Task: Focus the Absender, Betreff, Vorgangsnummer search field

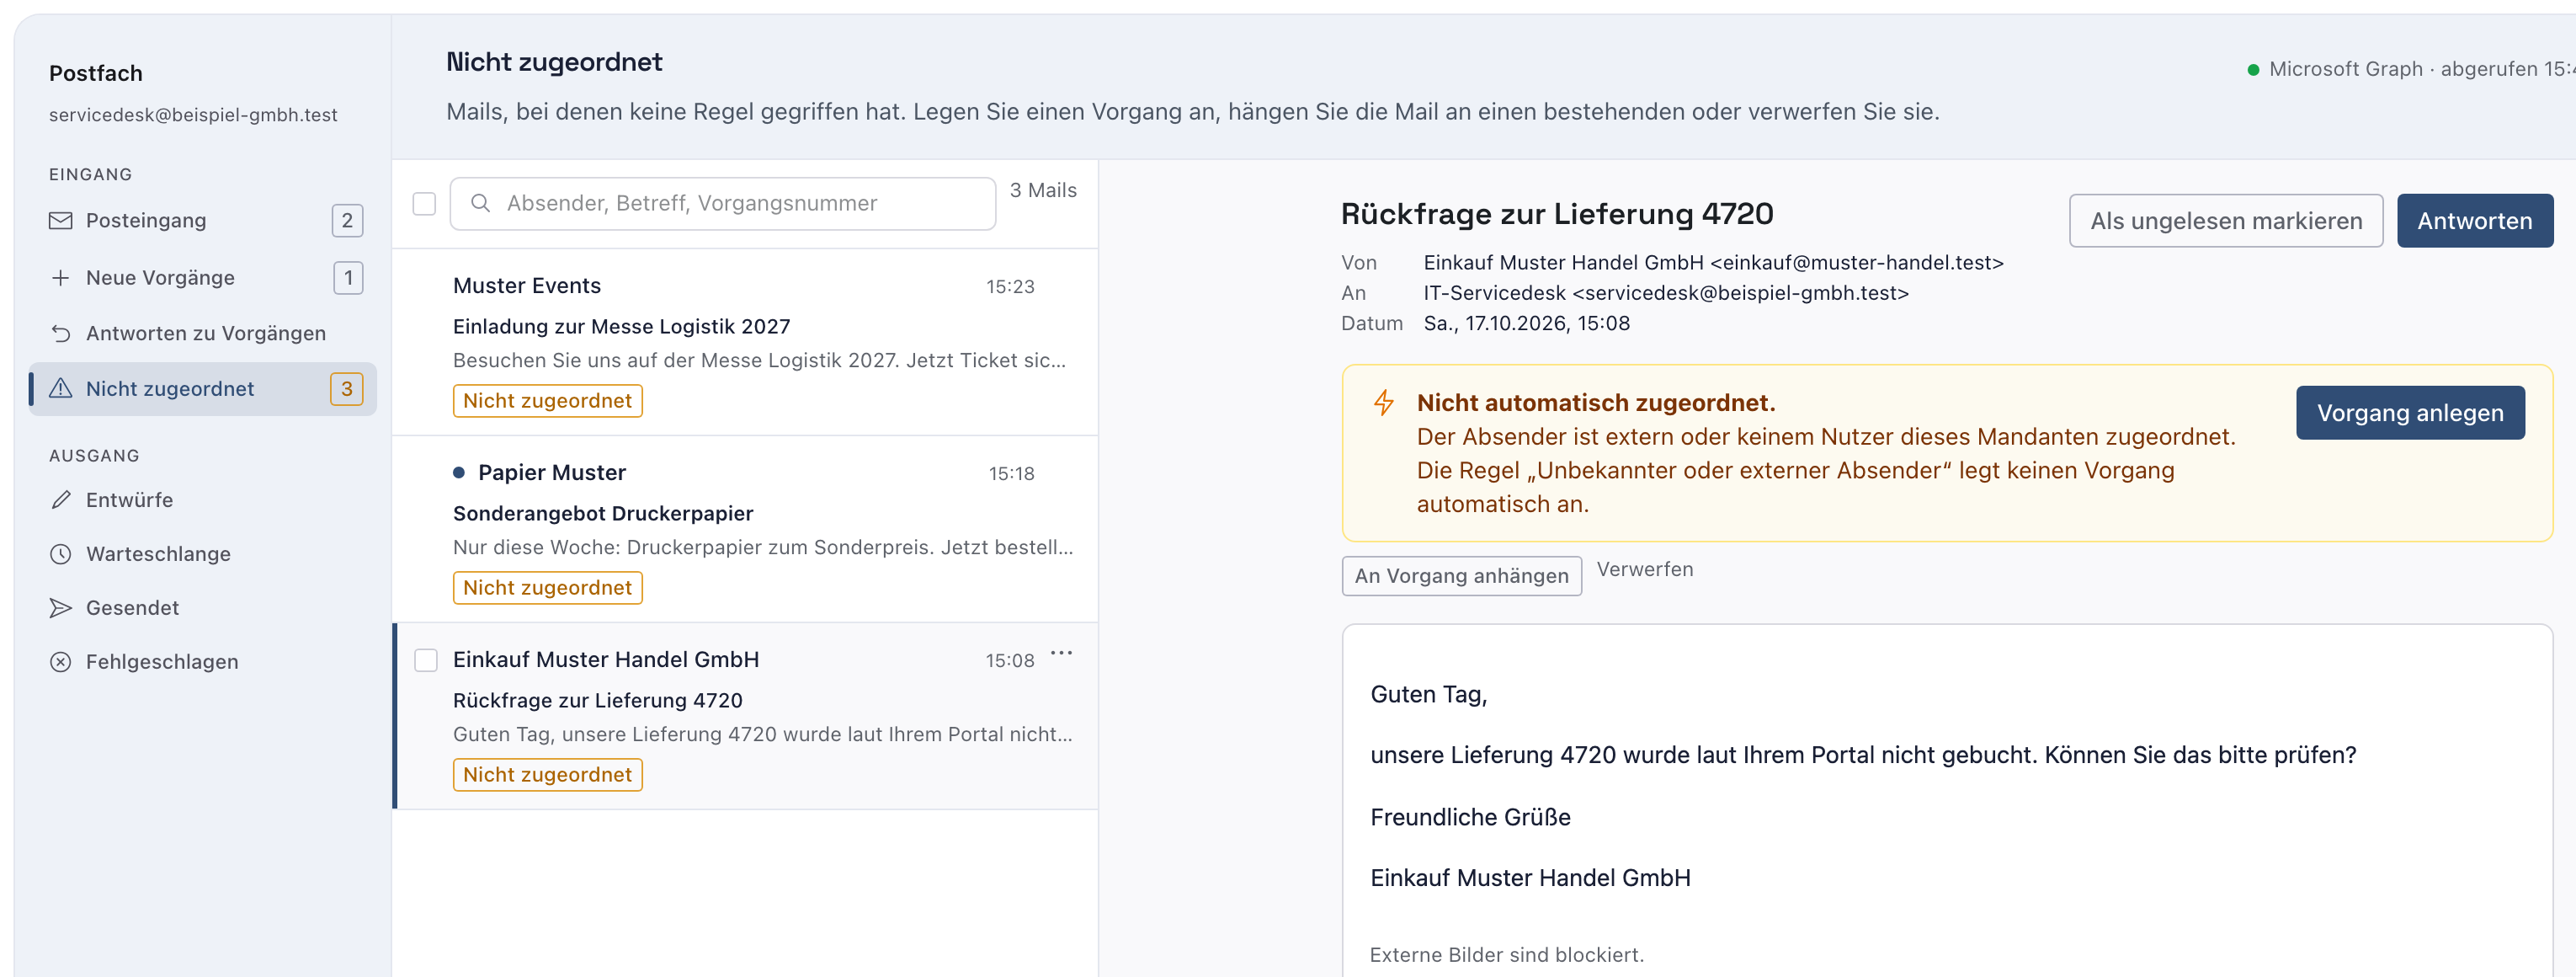Action: [722, 203]
